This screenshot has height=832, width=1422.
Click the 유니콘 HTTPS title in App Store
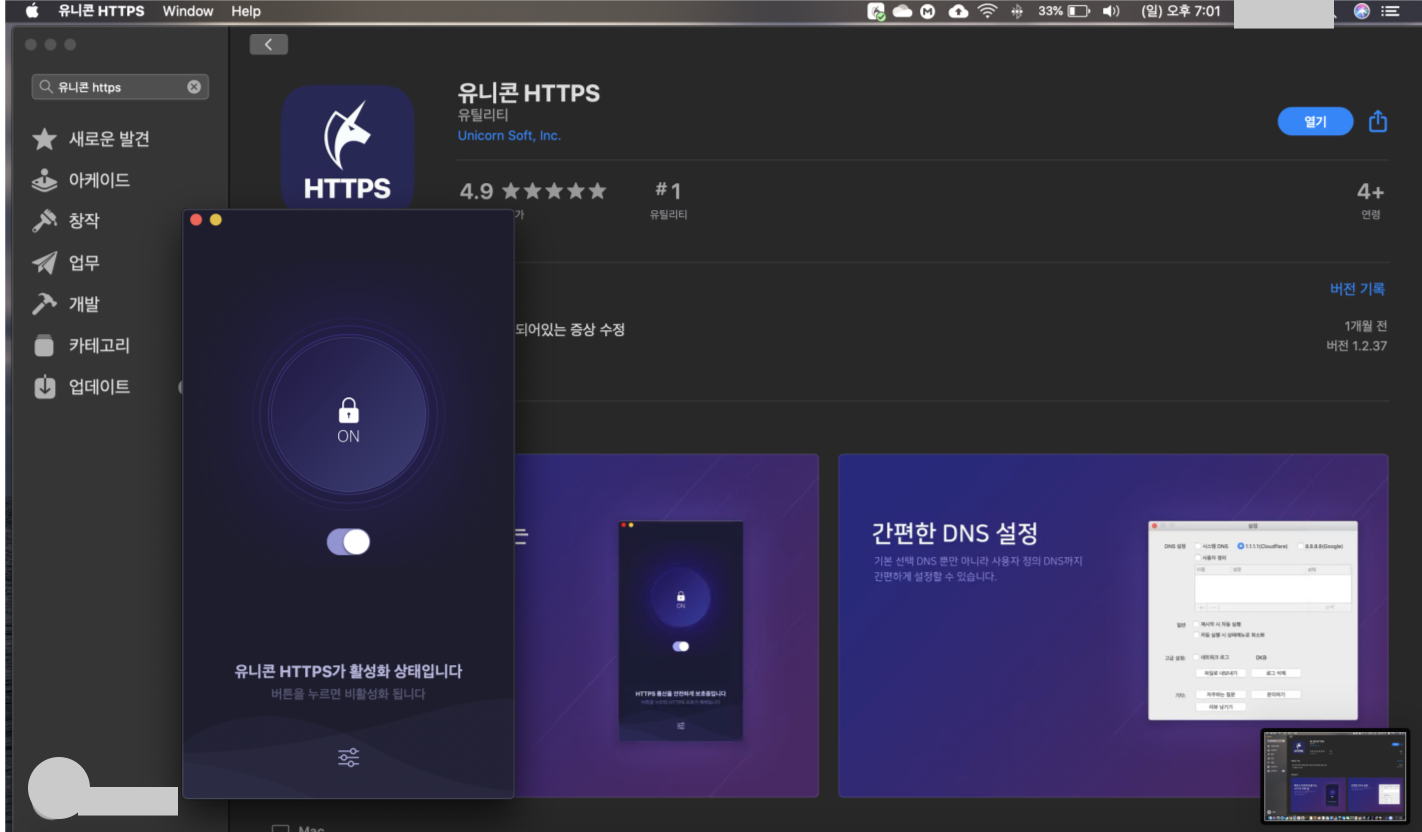pyautogui.click(x=528, y=93)
